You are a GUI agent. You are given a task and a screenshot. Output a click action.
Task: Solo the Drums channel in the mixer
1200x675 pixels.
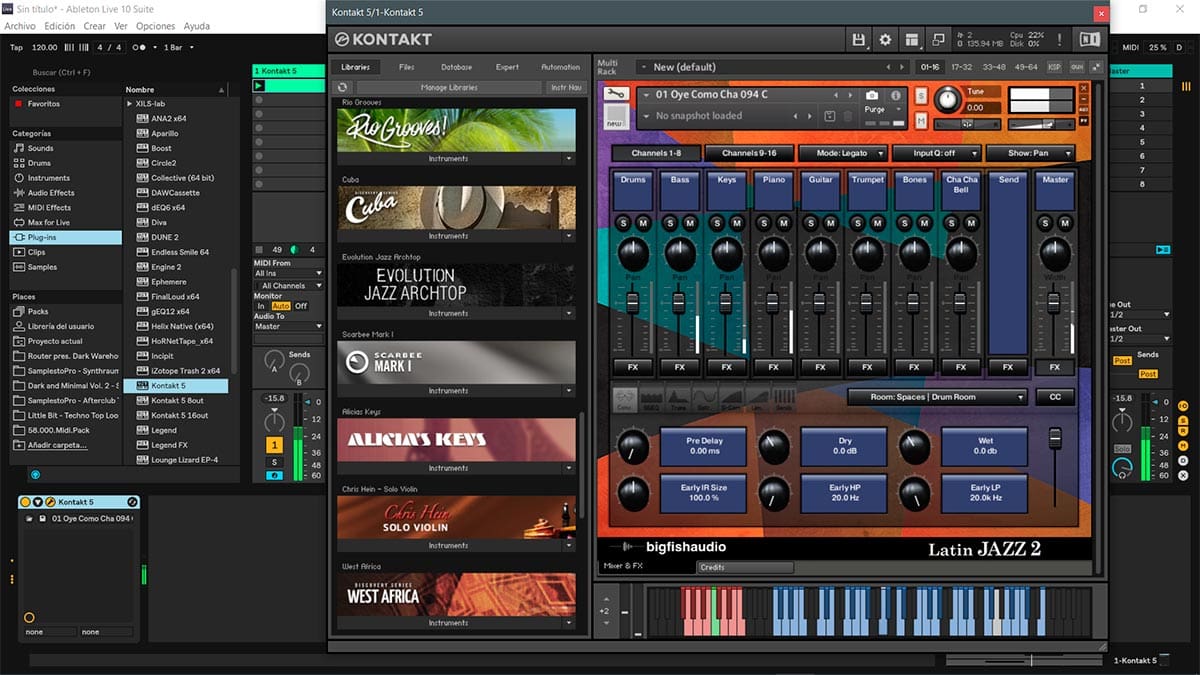623,222
